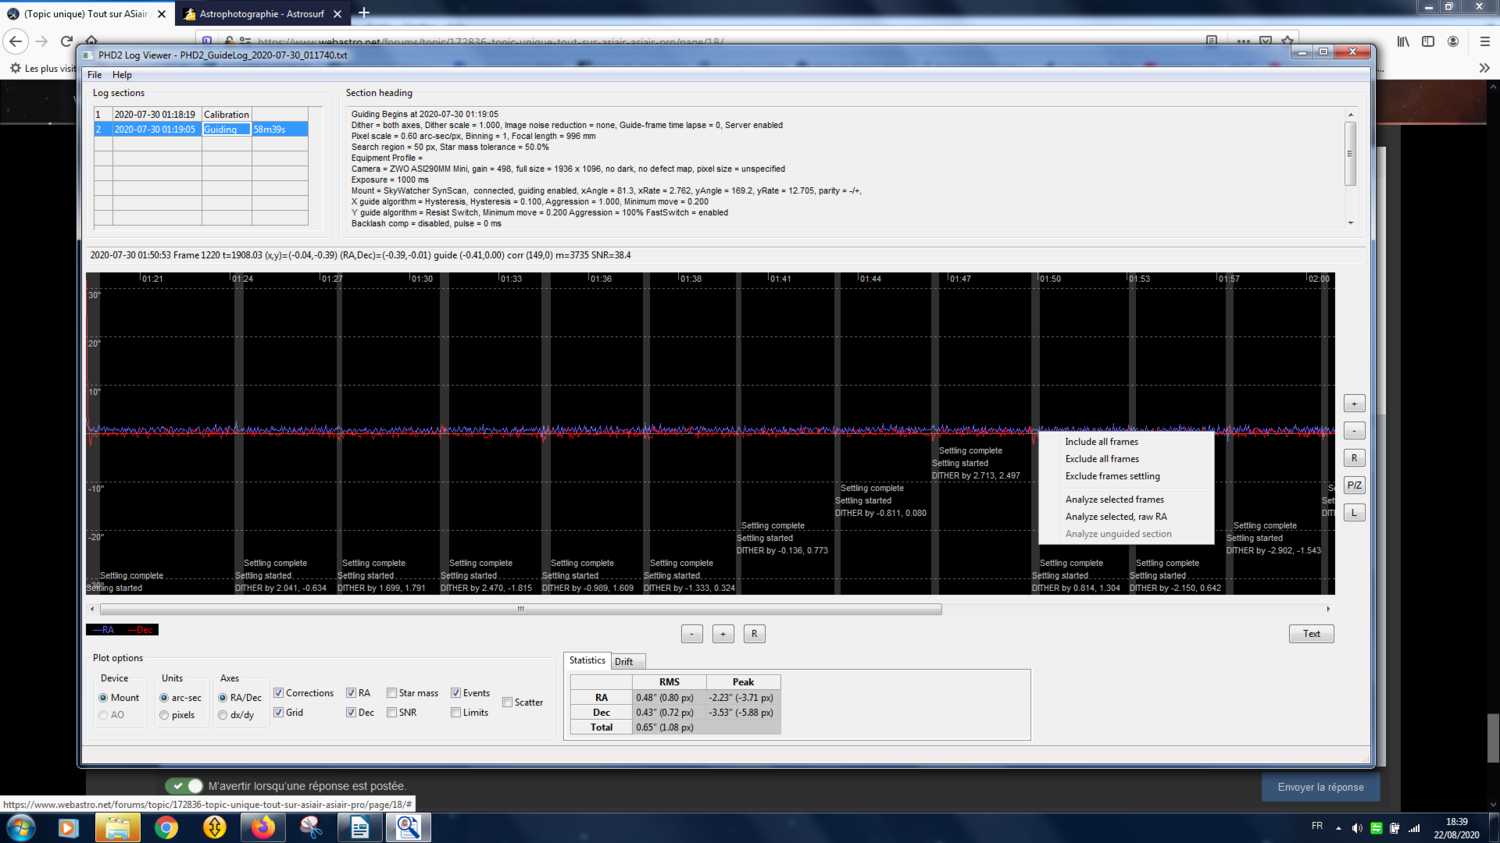Open Firefox account icon
The image size is (1500, 843).
tap(1453, 42)
